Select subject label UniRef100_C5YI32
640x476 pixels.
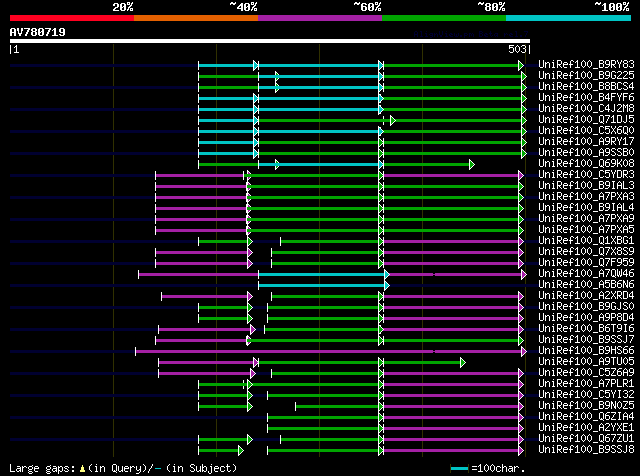tap(586, 395)
